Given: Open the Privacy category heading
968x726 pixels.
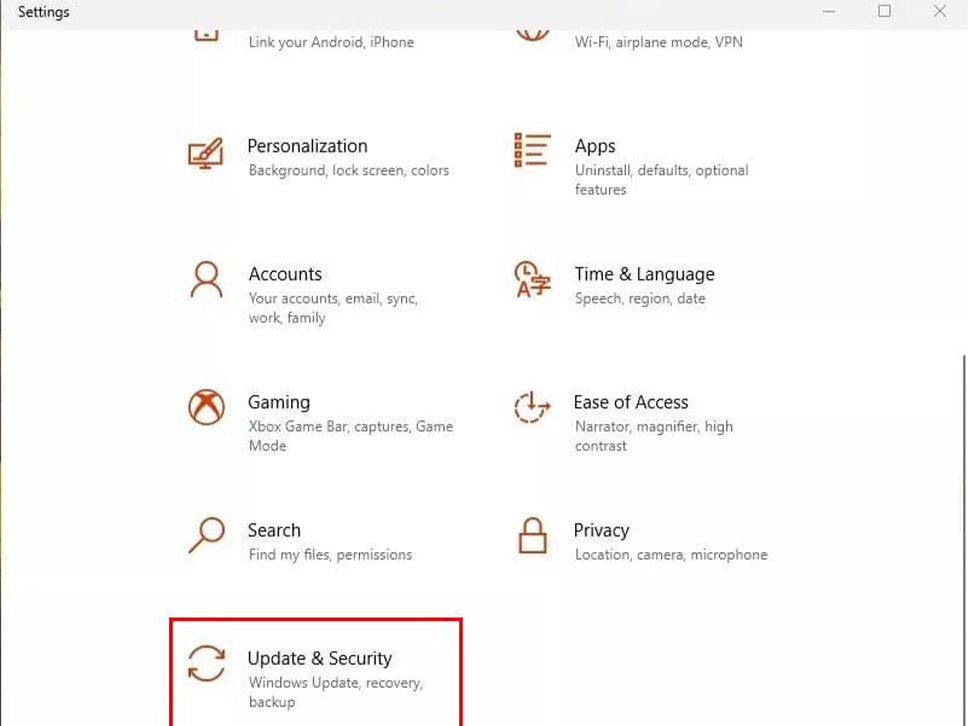Looking at the screenshot, I should click(601, 530).
